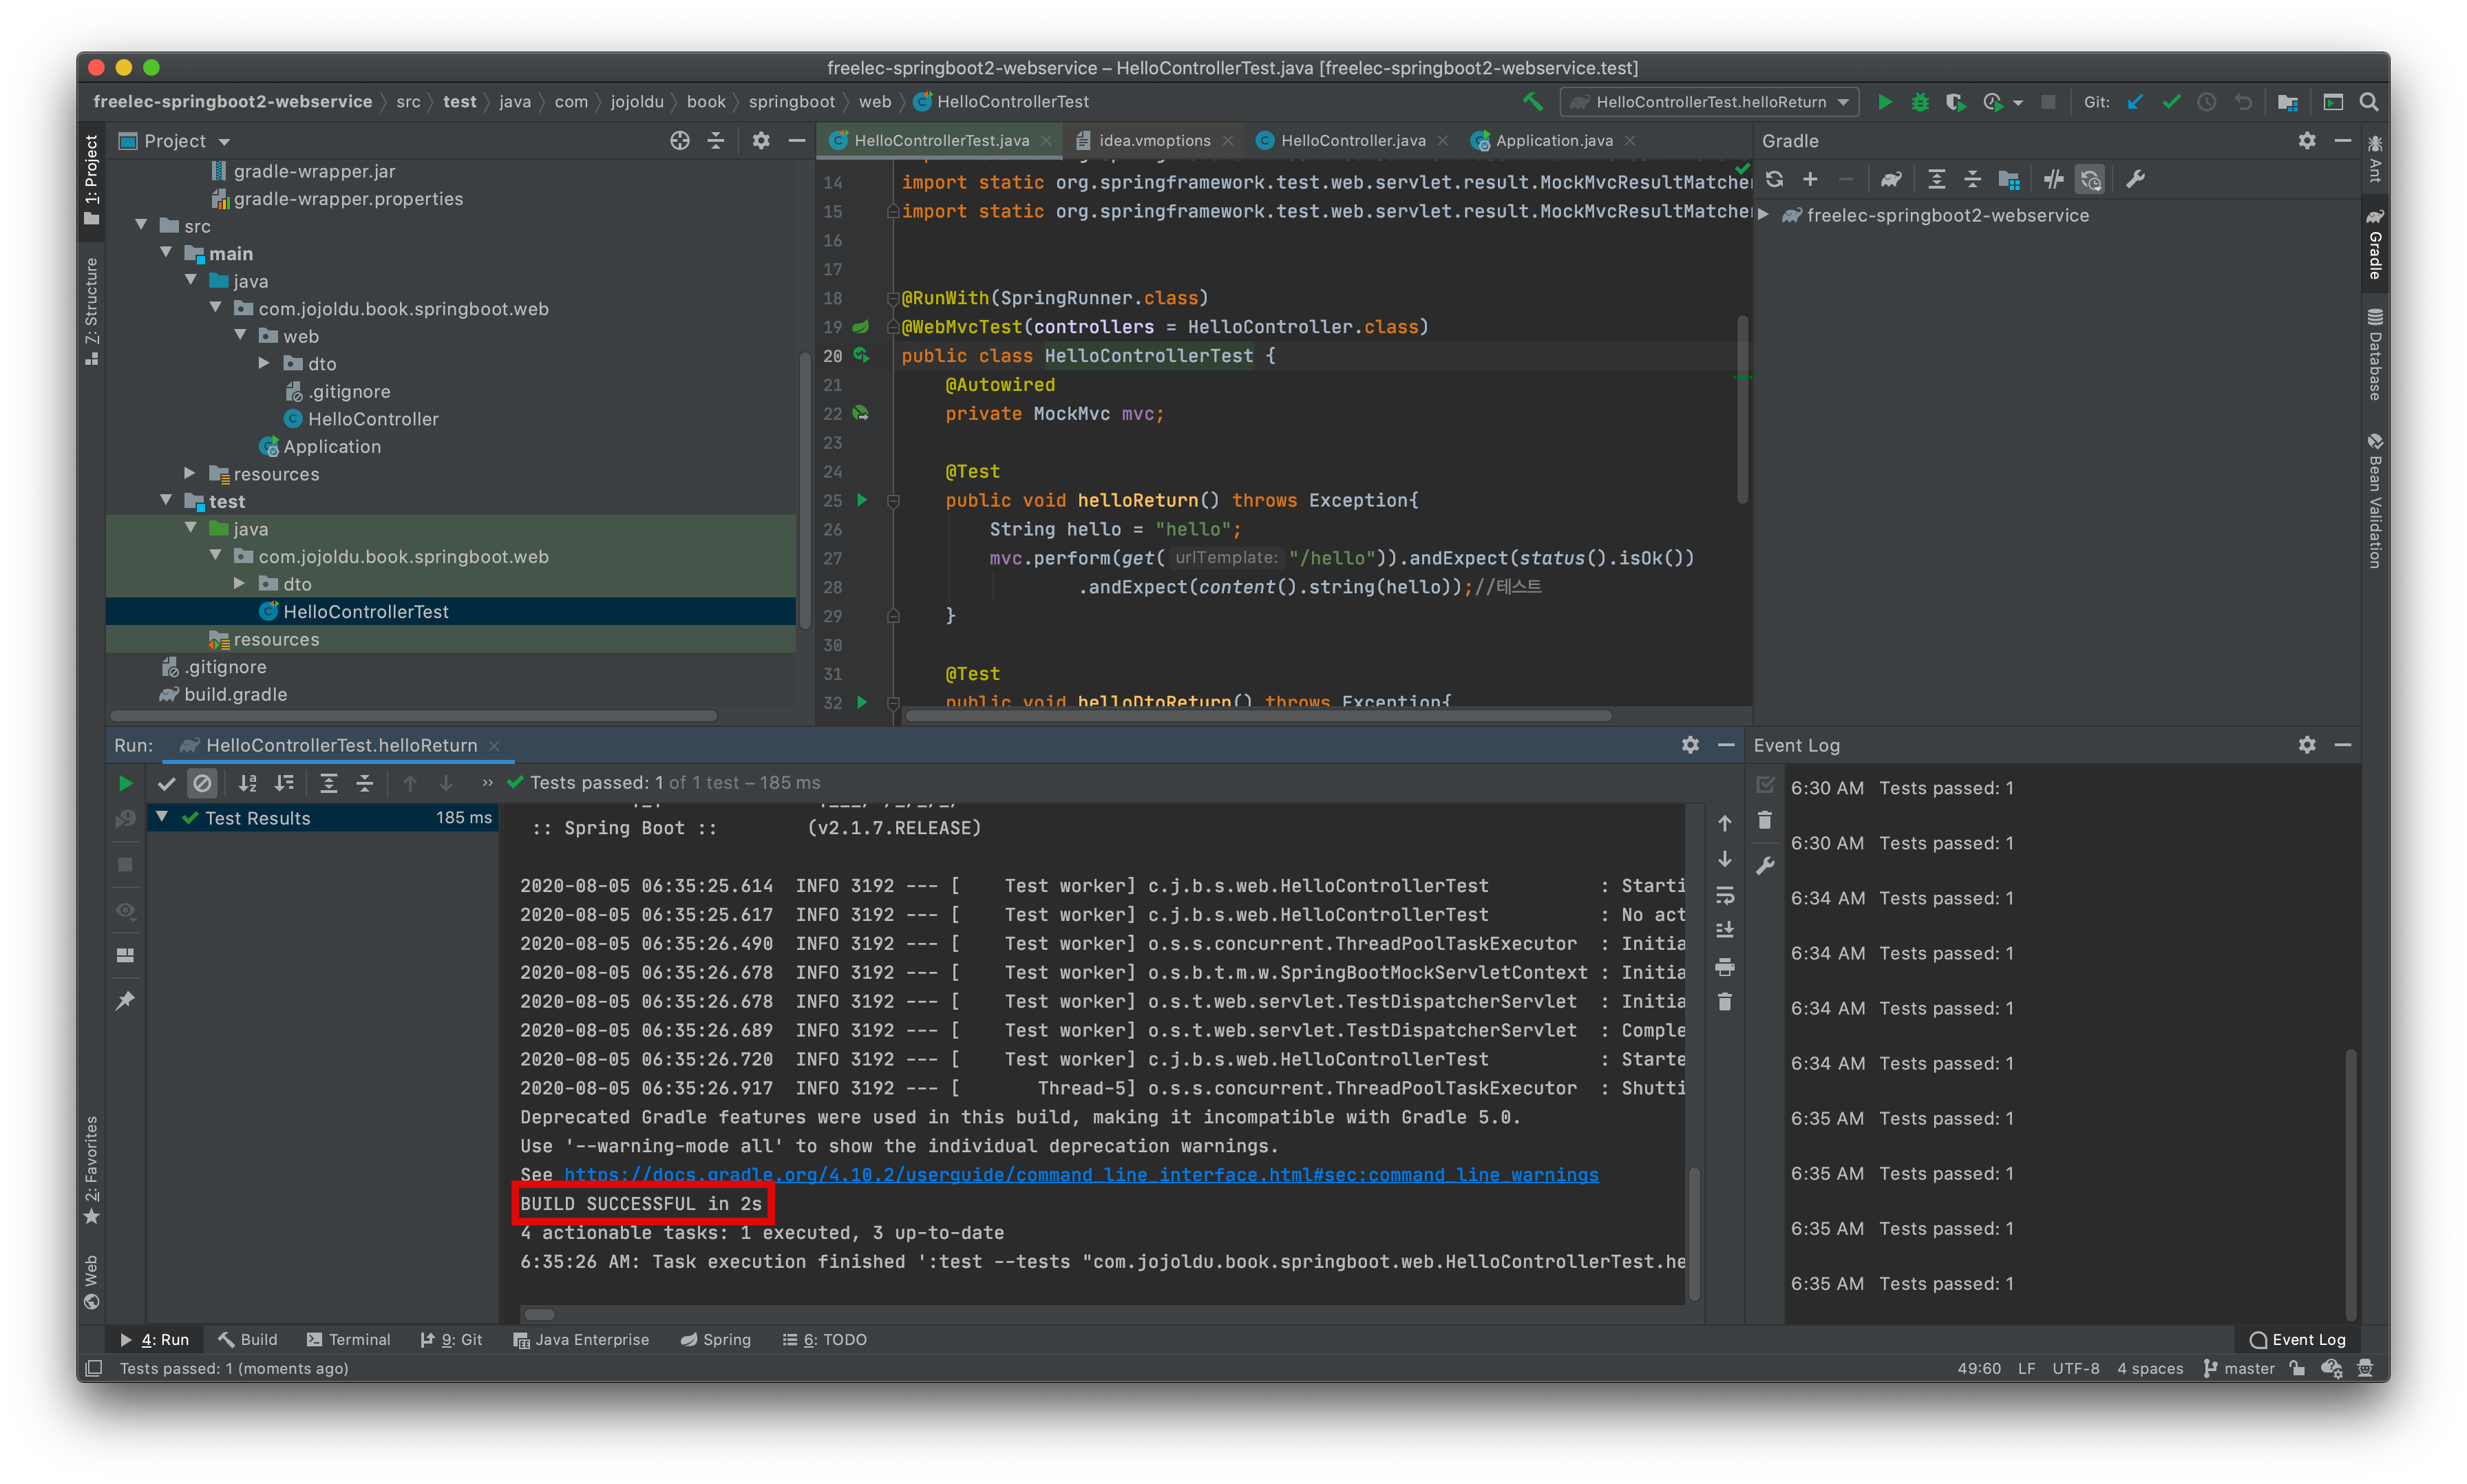Open the Terminal tool window tab

point(348,1339)
